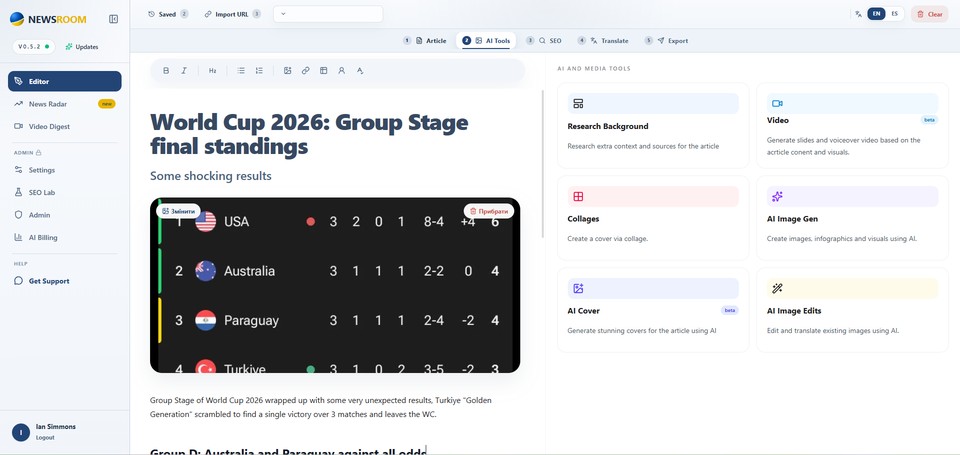Open Saved articles list
Image resolution: width=960 pixels, height=455 pixels.
pyautogui.click(x=168, y=14)
